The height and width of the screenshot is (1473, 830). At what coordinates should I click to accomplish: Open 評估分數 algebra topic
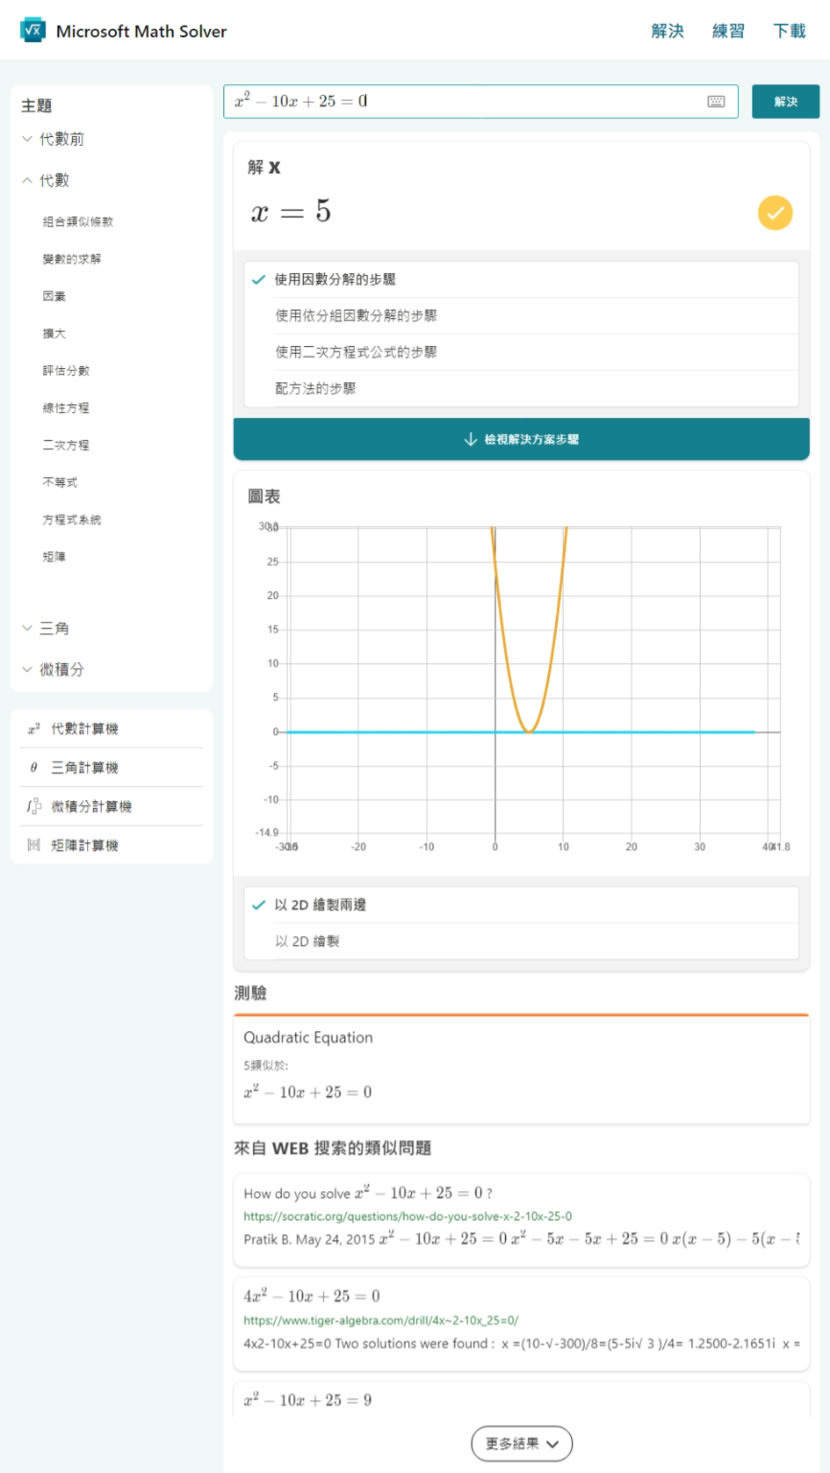pyautogui.click(x=66, y=370)
